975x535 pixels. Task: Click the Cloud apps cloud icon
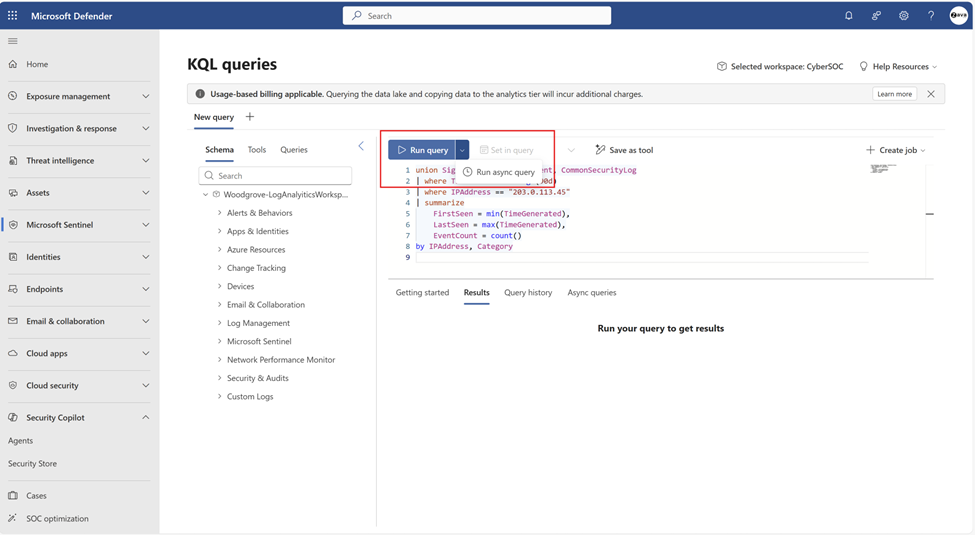(x=12, y=353)
